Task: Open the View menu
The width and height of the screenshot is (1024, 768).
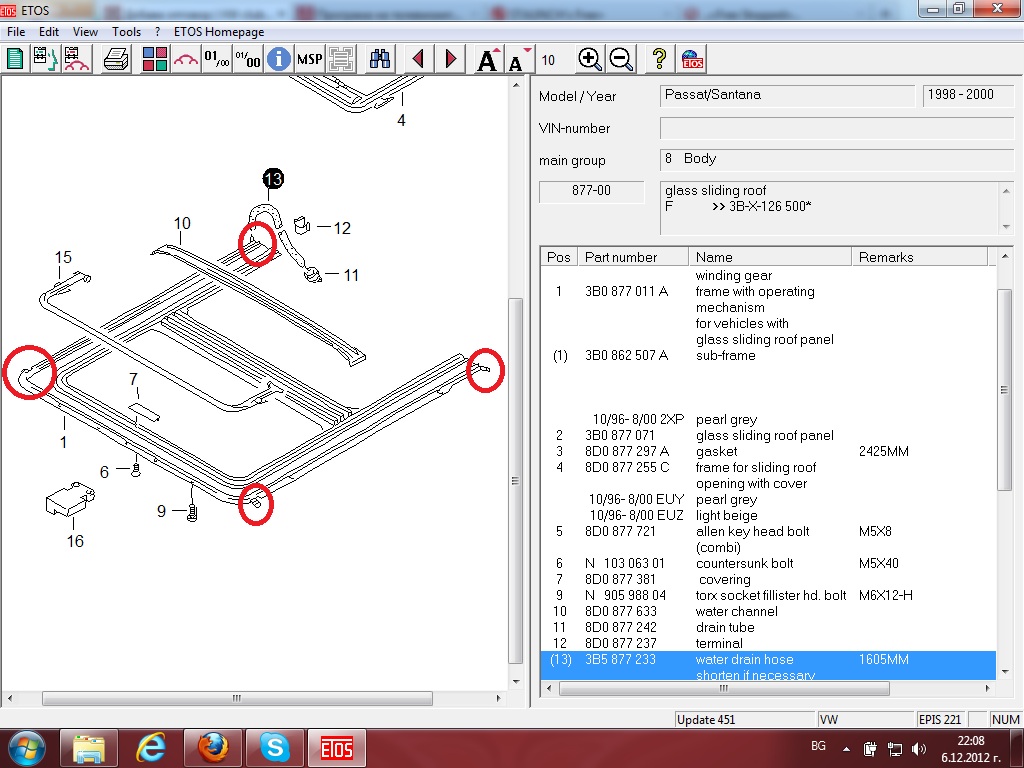Action: click(85, 32)
